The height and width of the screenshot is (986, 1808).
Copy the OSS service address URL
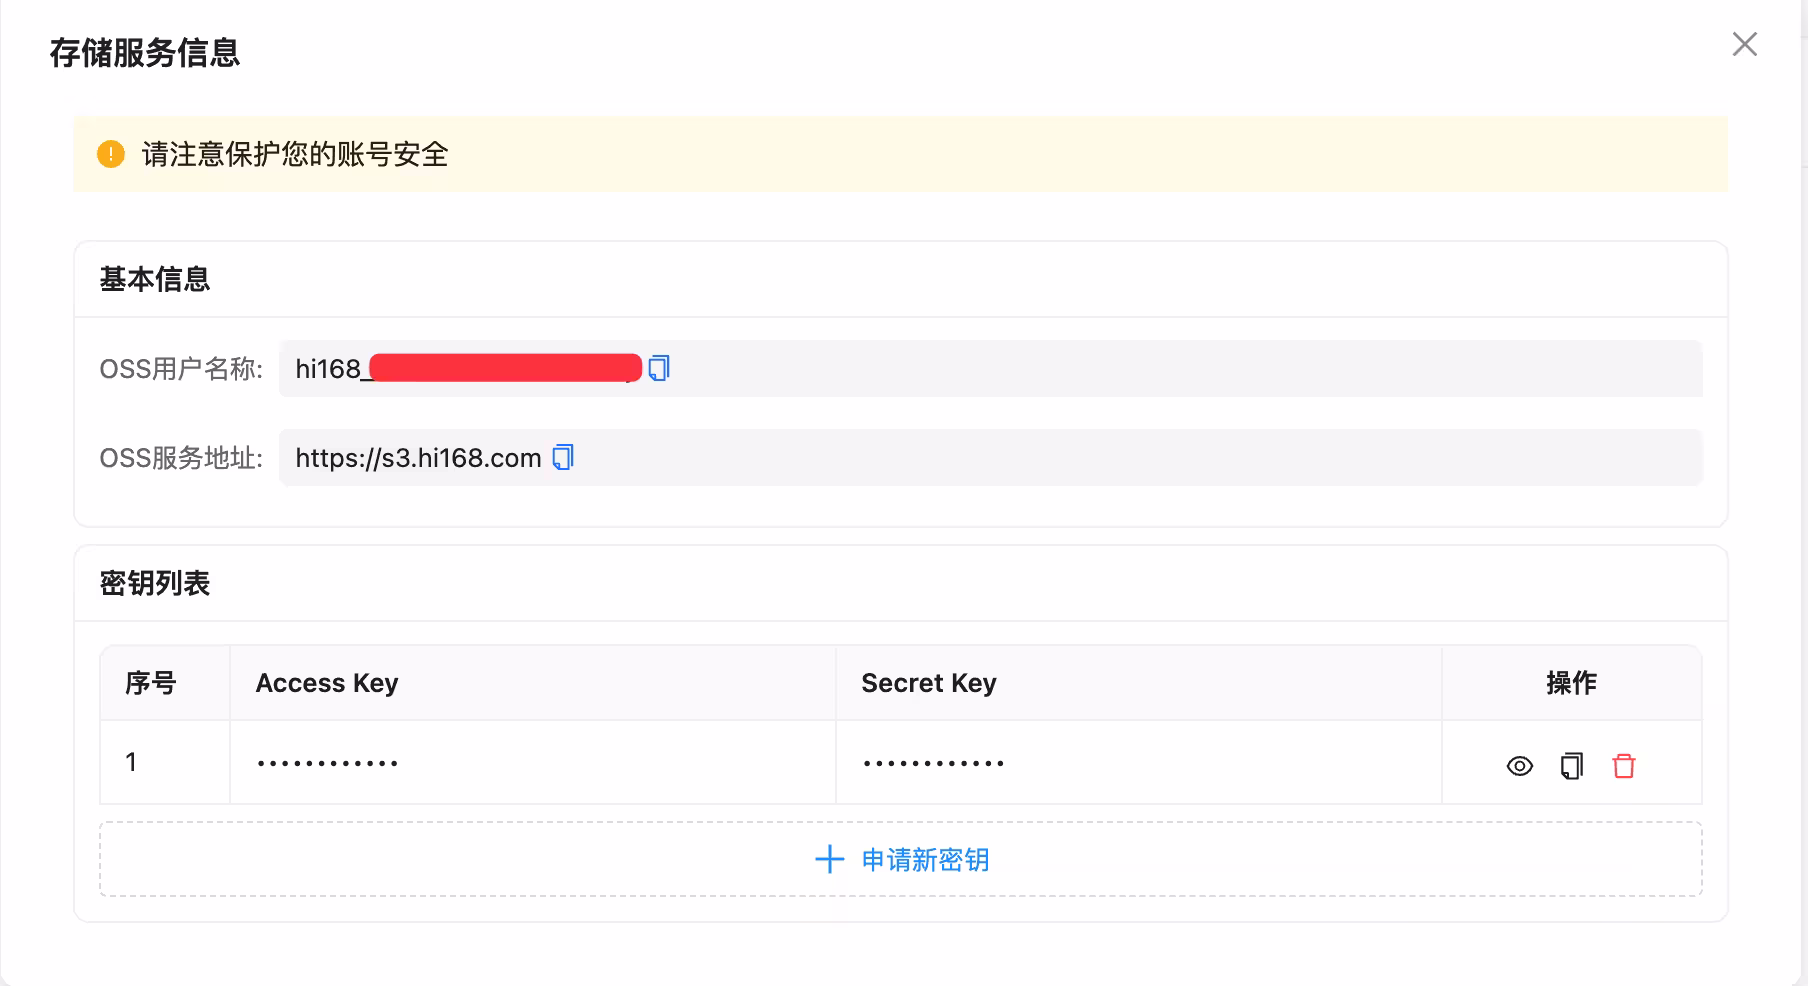(563, 458)
